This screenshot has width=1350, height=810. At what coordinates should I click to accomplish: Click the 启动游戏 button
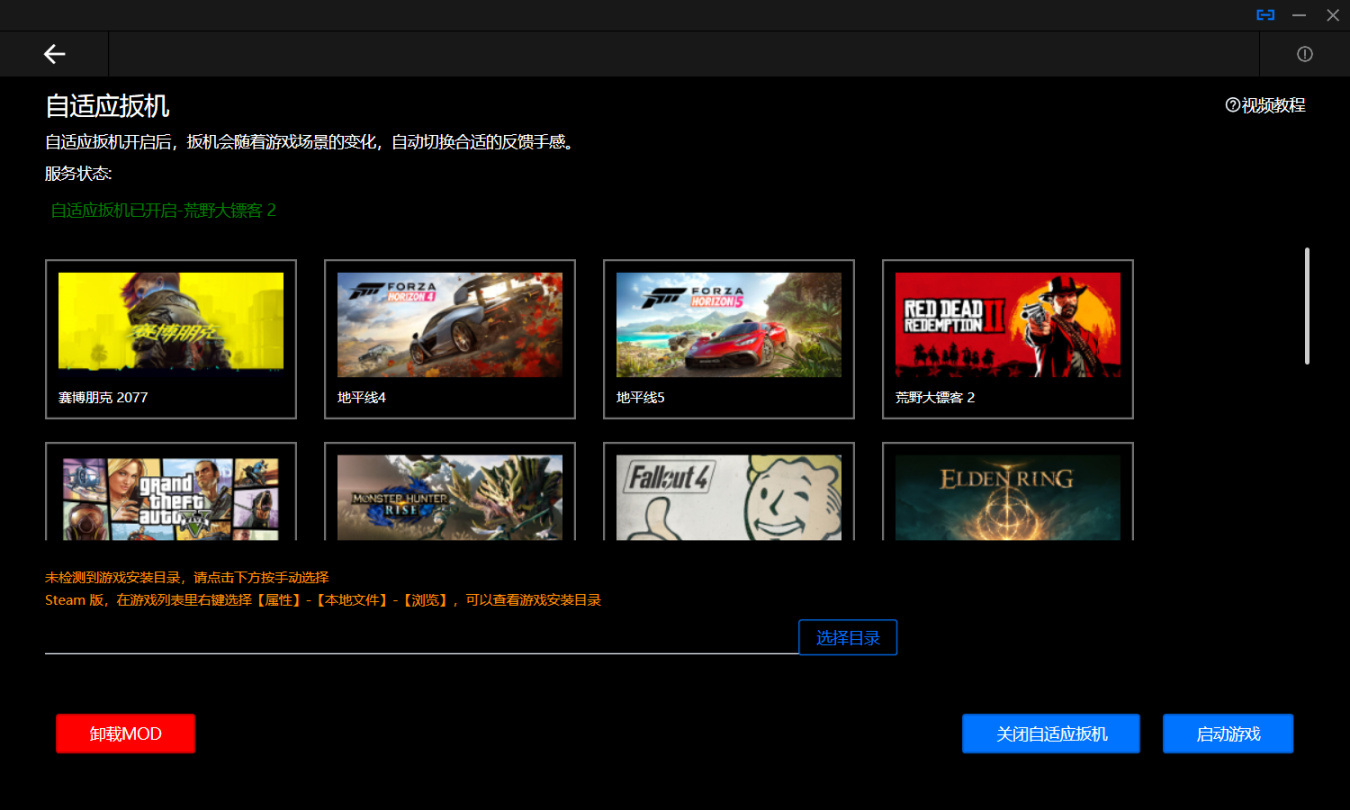[1228, 734]
